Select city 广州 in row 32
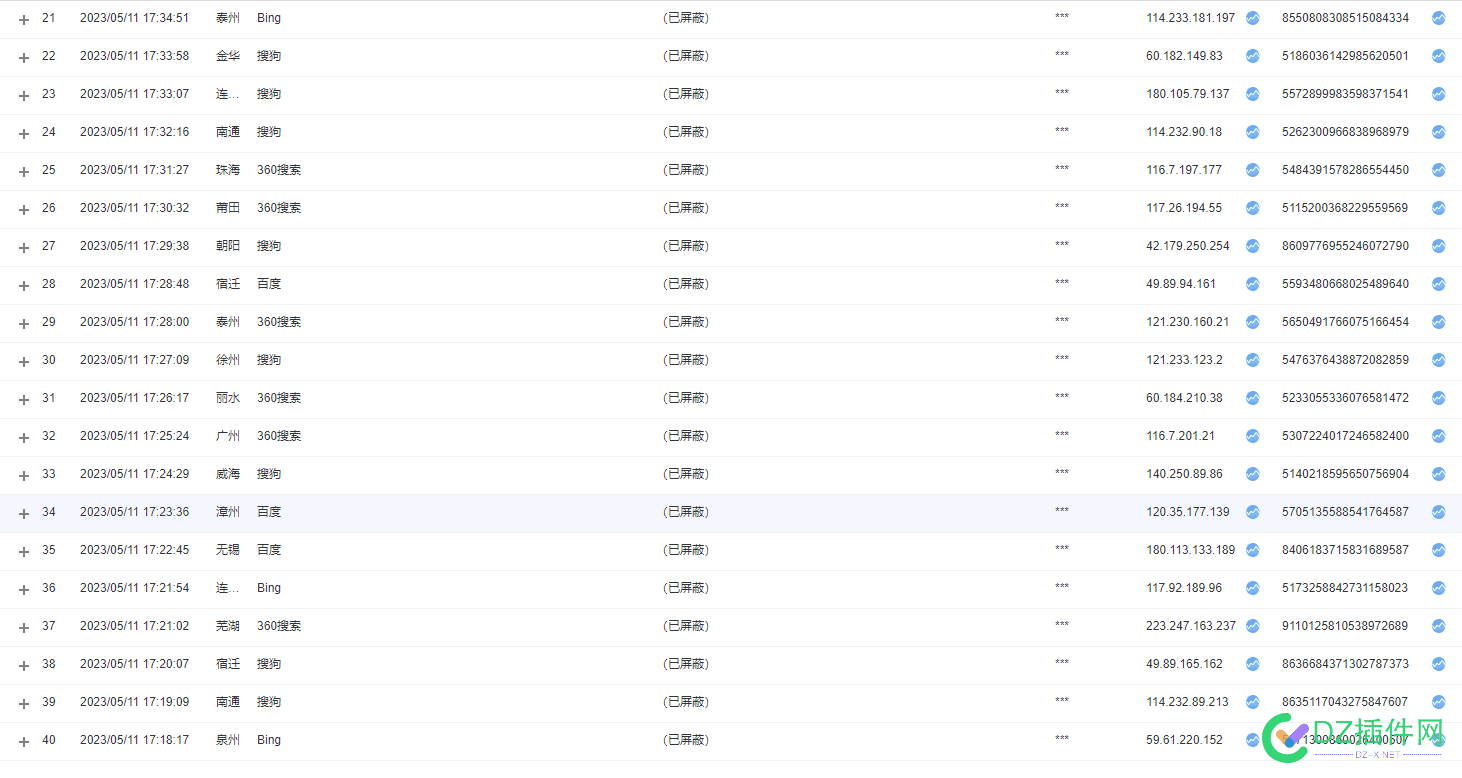The height and width of the screenshot is (778, 1462). (228, 436)
